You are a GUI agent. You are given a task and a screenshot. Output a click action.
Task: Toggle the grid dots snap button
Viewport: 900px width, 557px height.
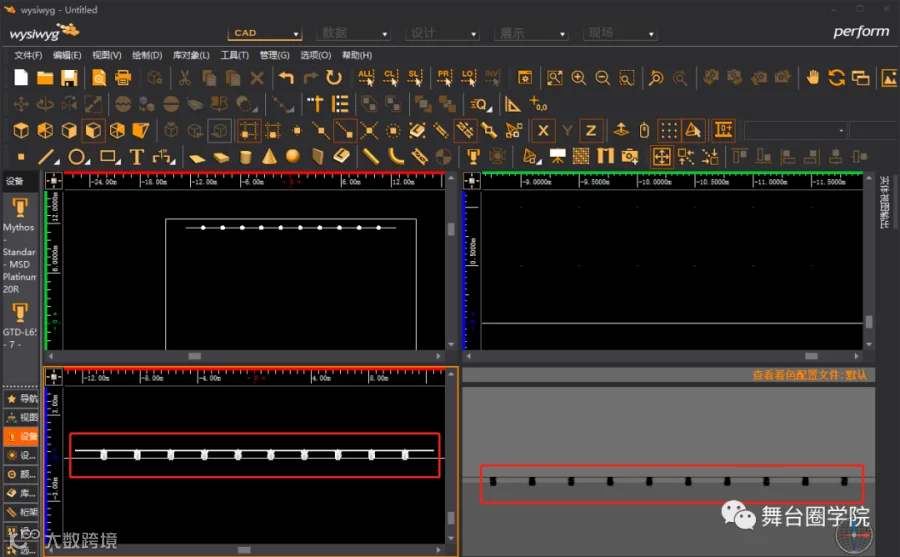tap(669, 130)
